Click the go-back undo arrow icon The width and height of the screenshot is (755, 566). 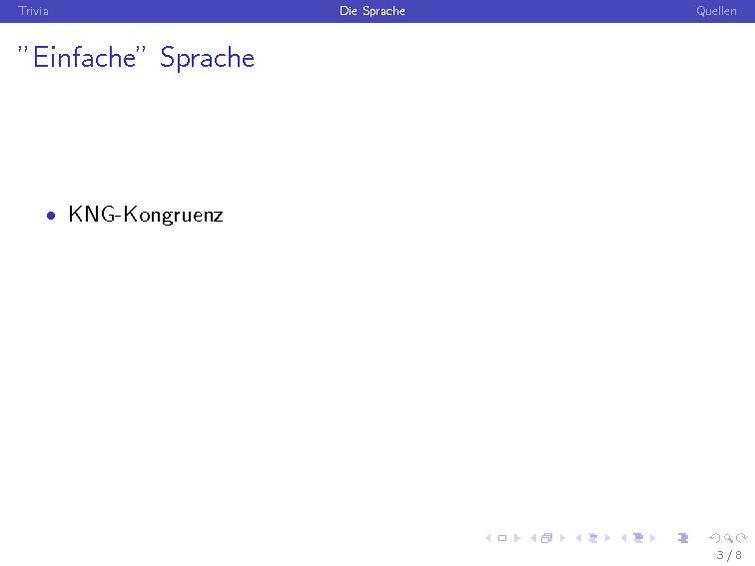[x=713, y=538]
